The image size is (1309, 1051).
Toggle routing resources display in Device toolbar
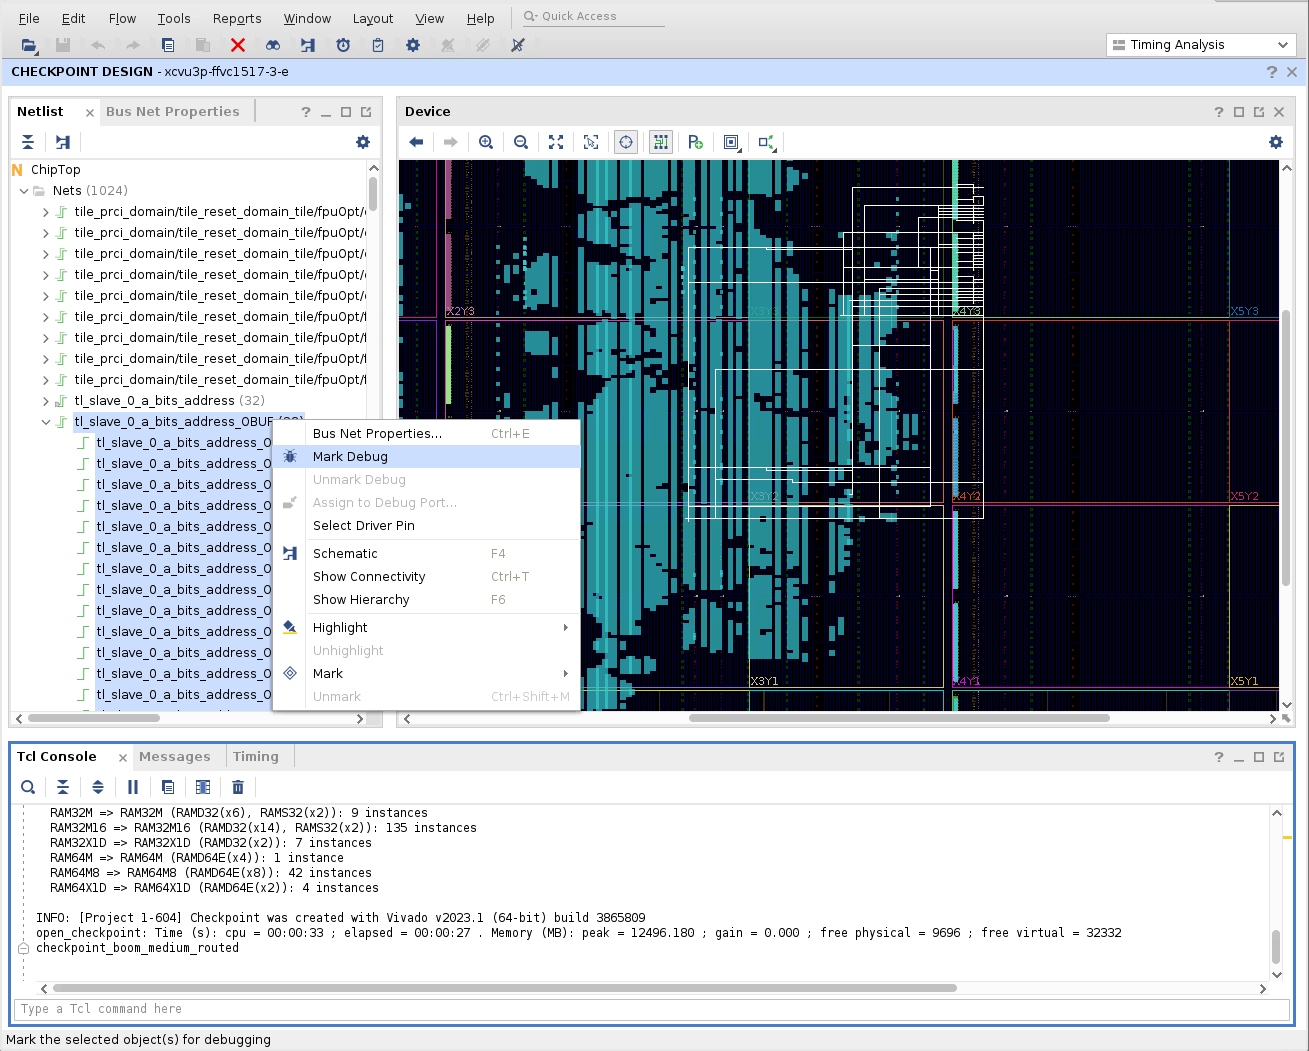pos(661,142)
